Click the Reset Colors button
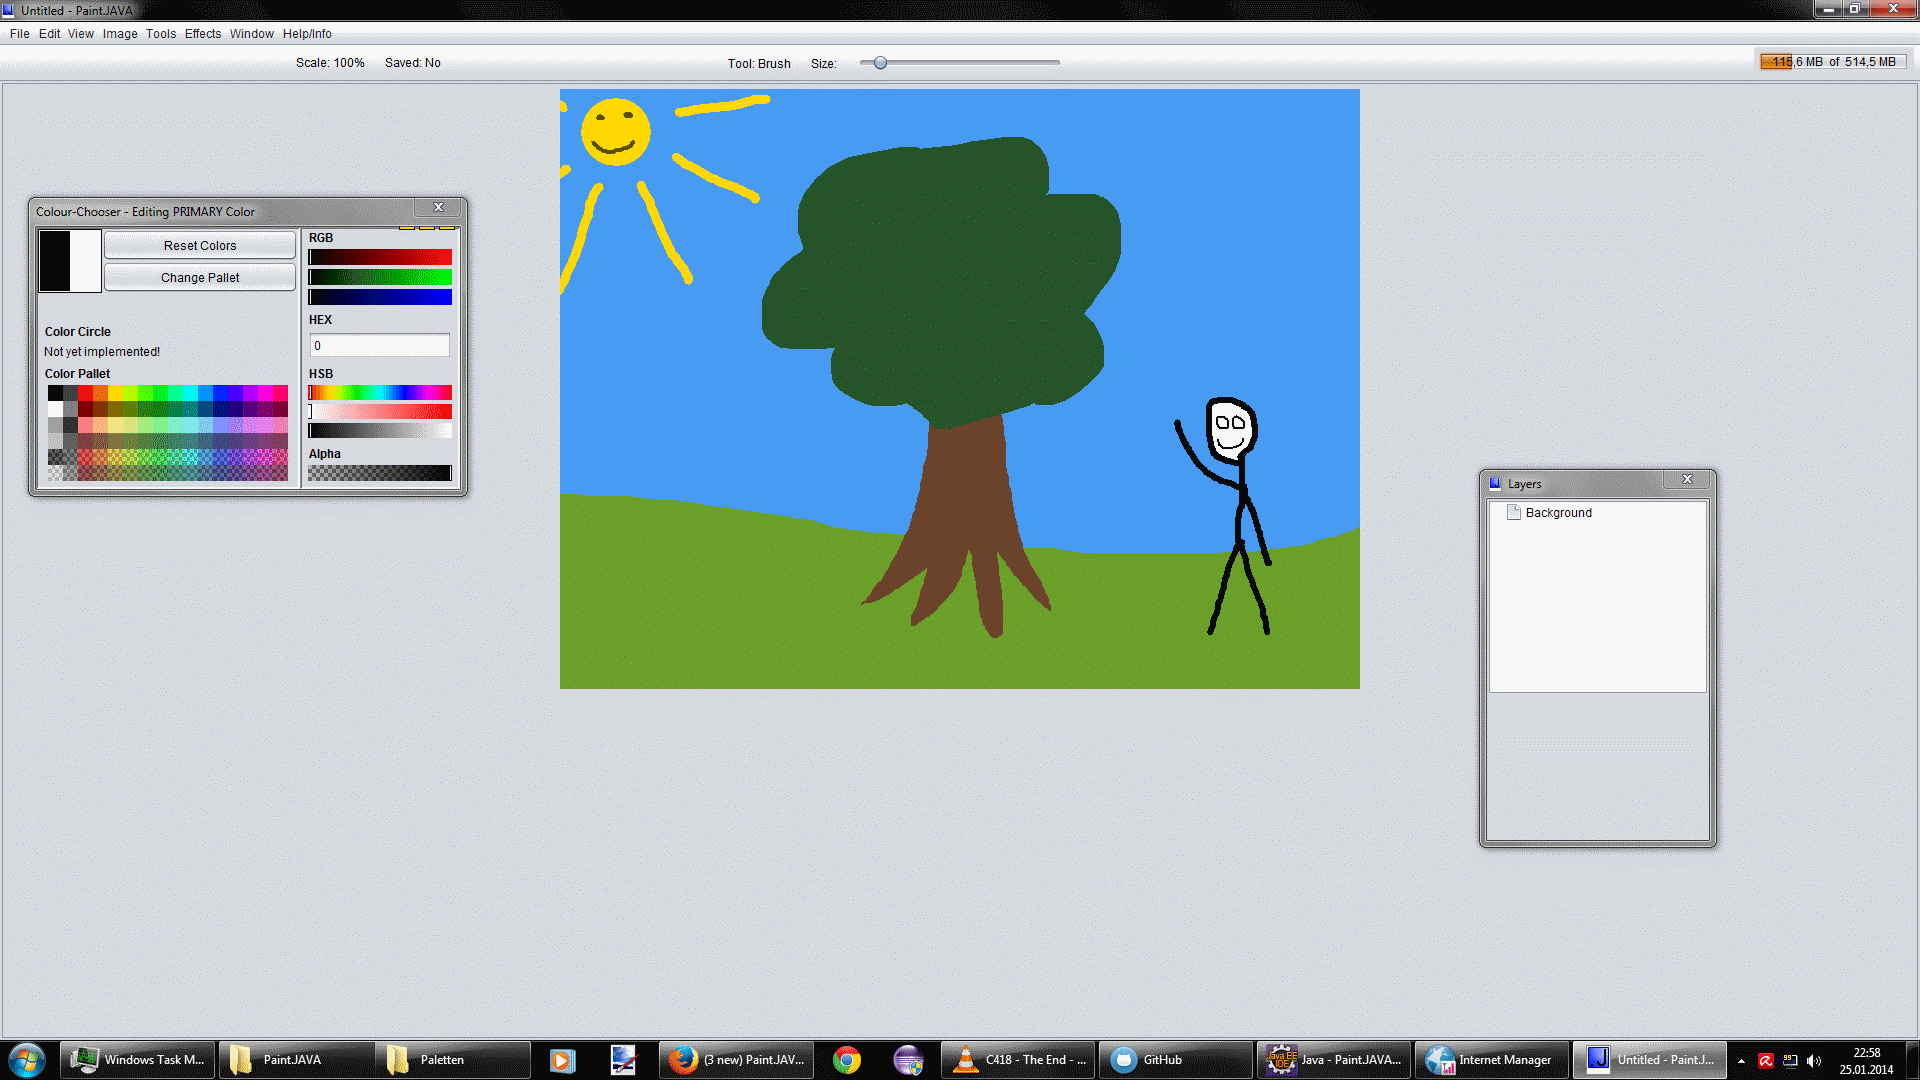 tap(200, 245)
